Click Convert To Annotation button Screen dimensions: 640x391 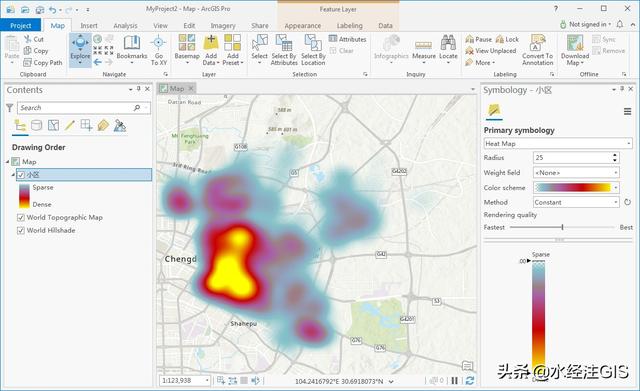[x=538, y=50]
